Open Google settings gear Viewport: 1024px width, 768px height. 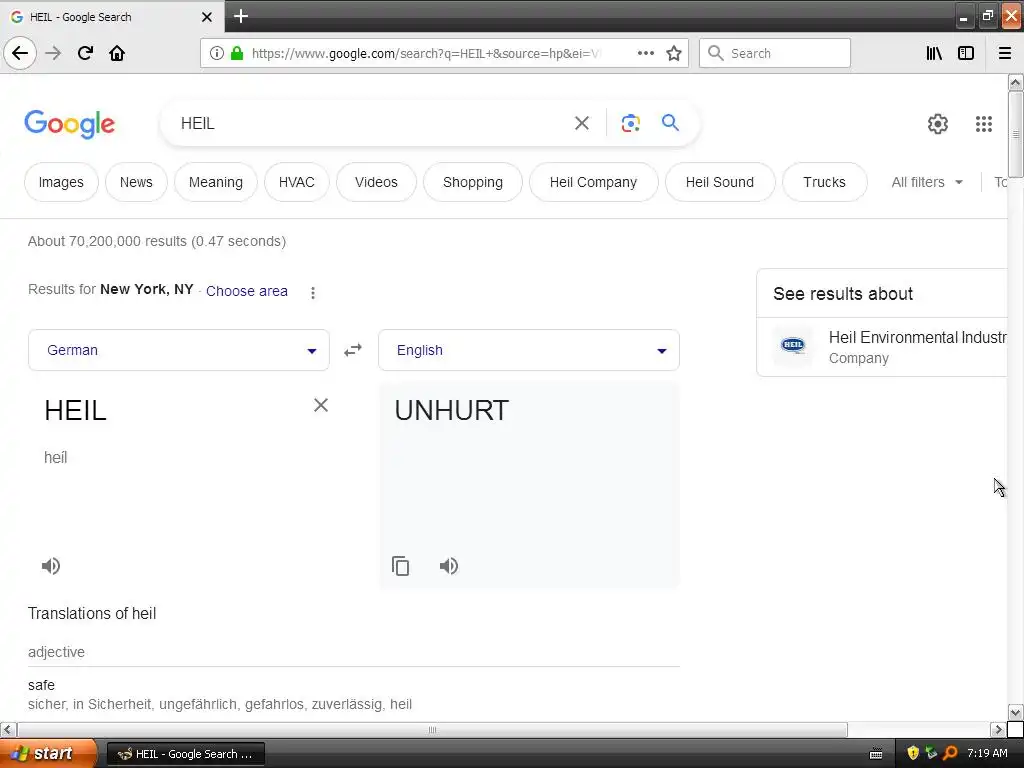(x=938, y=123)
